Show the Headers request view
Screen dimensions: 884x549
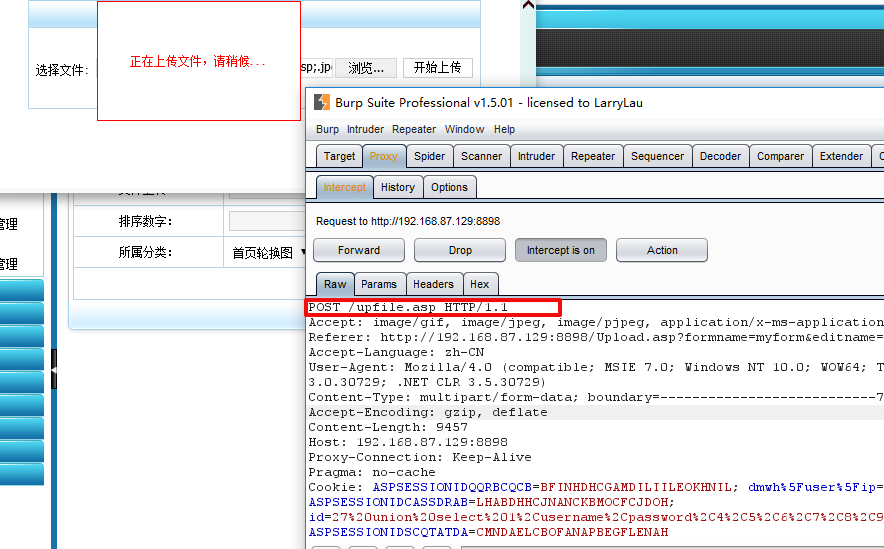(433, 284)
